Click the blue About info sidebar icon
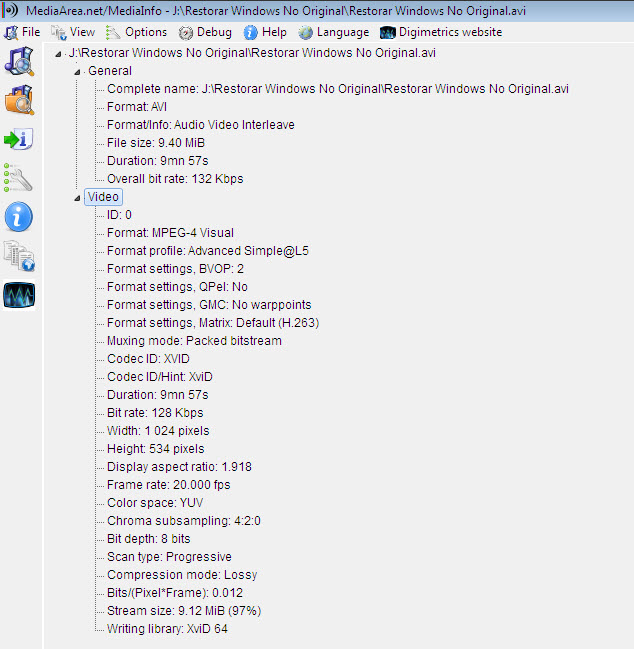634x649 pixels. tap(19, 216)
